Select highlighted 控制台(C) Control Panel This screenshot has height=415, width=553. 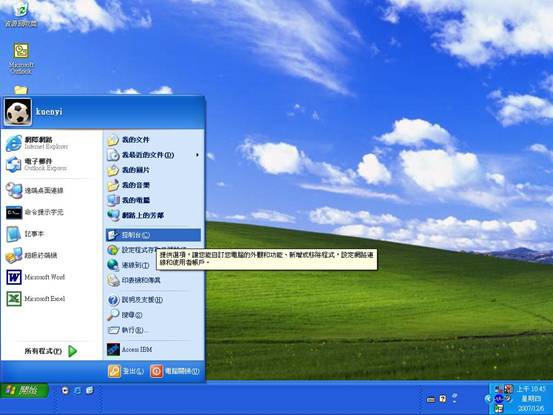tap(153, 235)
